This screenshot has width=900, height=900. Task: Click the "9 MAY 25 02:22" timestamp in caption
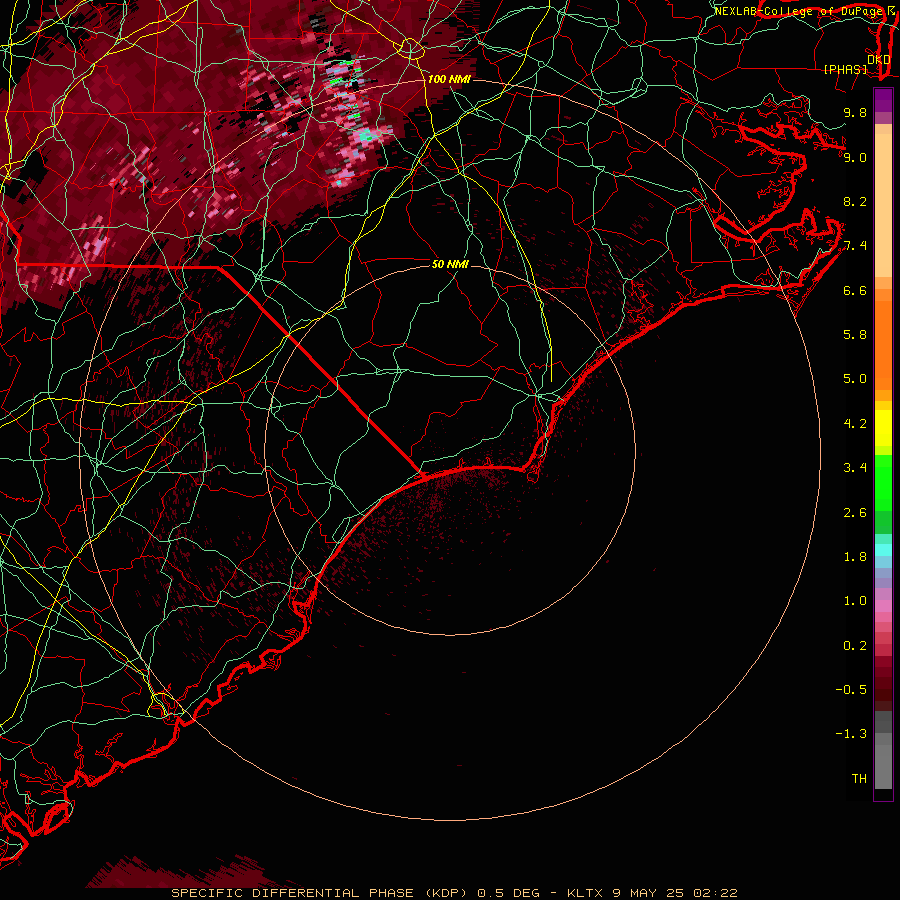click(675, 893)
